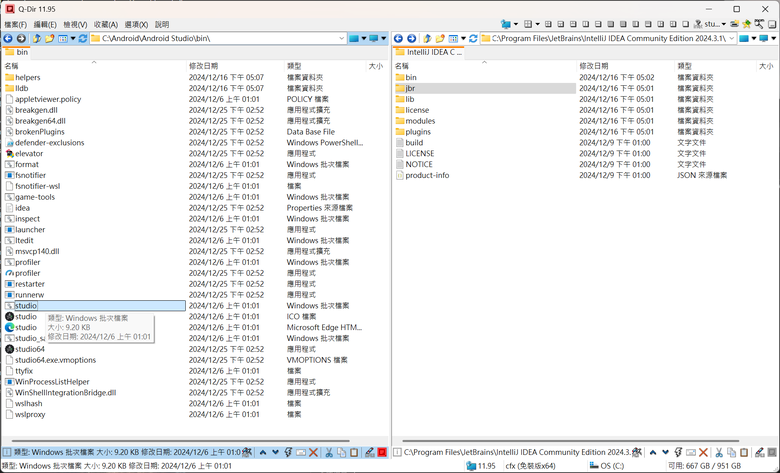This screenshot has width=780, height=473.
Task: Paste in right pane status toolbar
Action: [744, 452]
